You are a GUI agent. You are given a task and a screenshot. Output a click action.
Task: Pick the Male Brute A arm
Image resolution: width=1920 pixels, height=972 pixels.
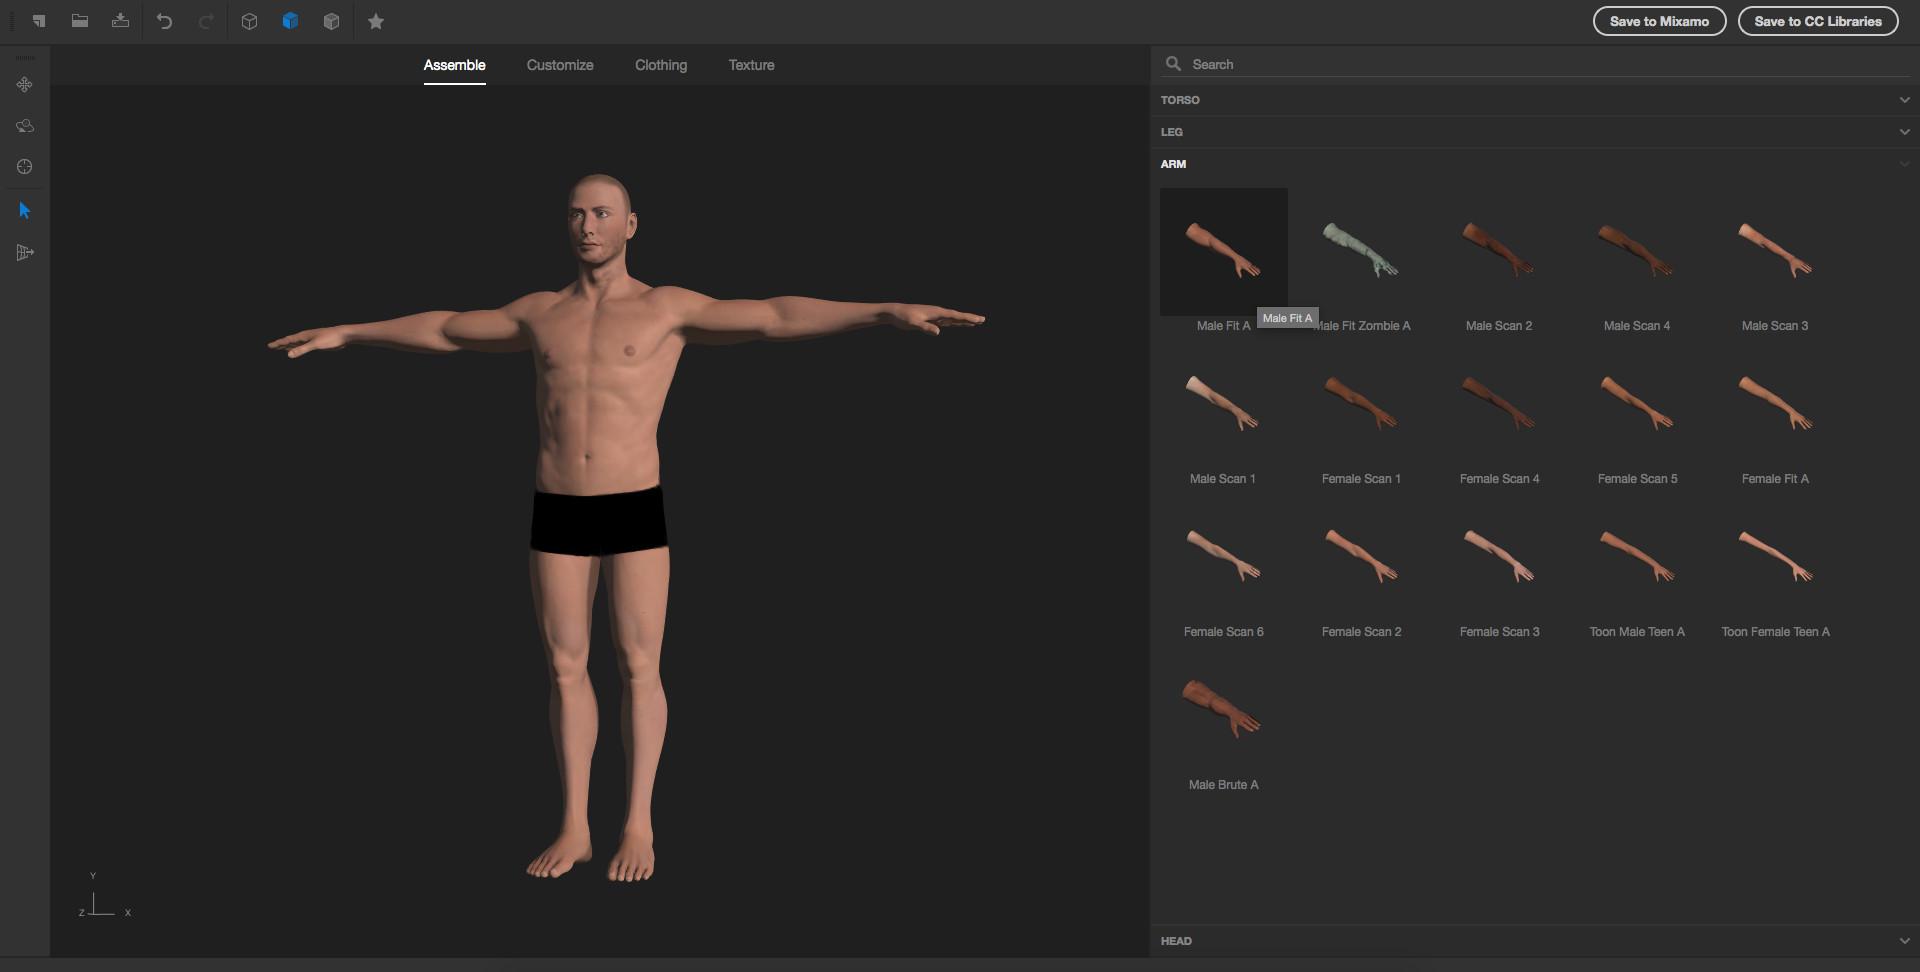pyautogui.click(x=1224, y=711)
